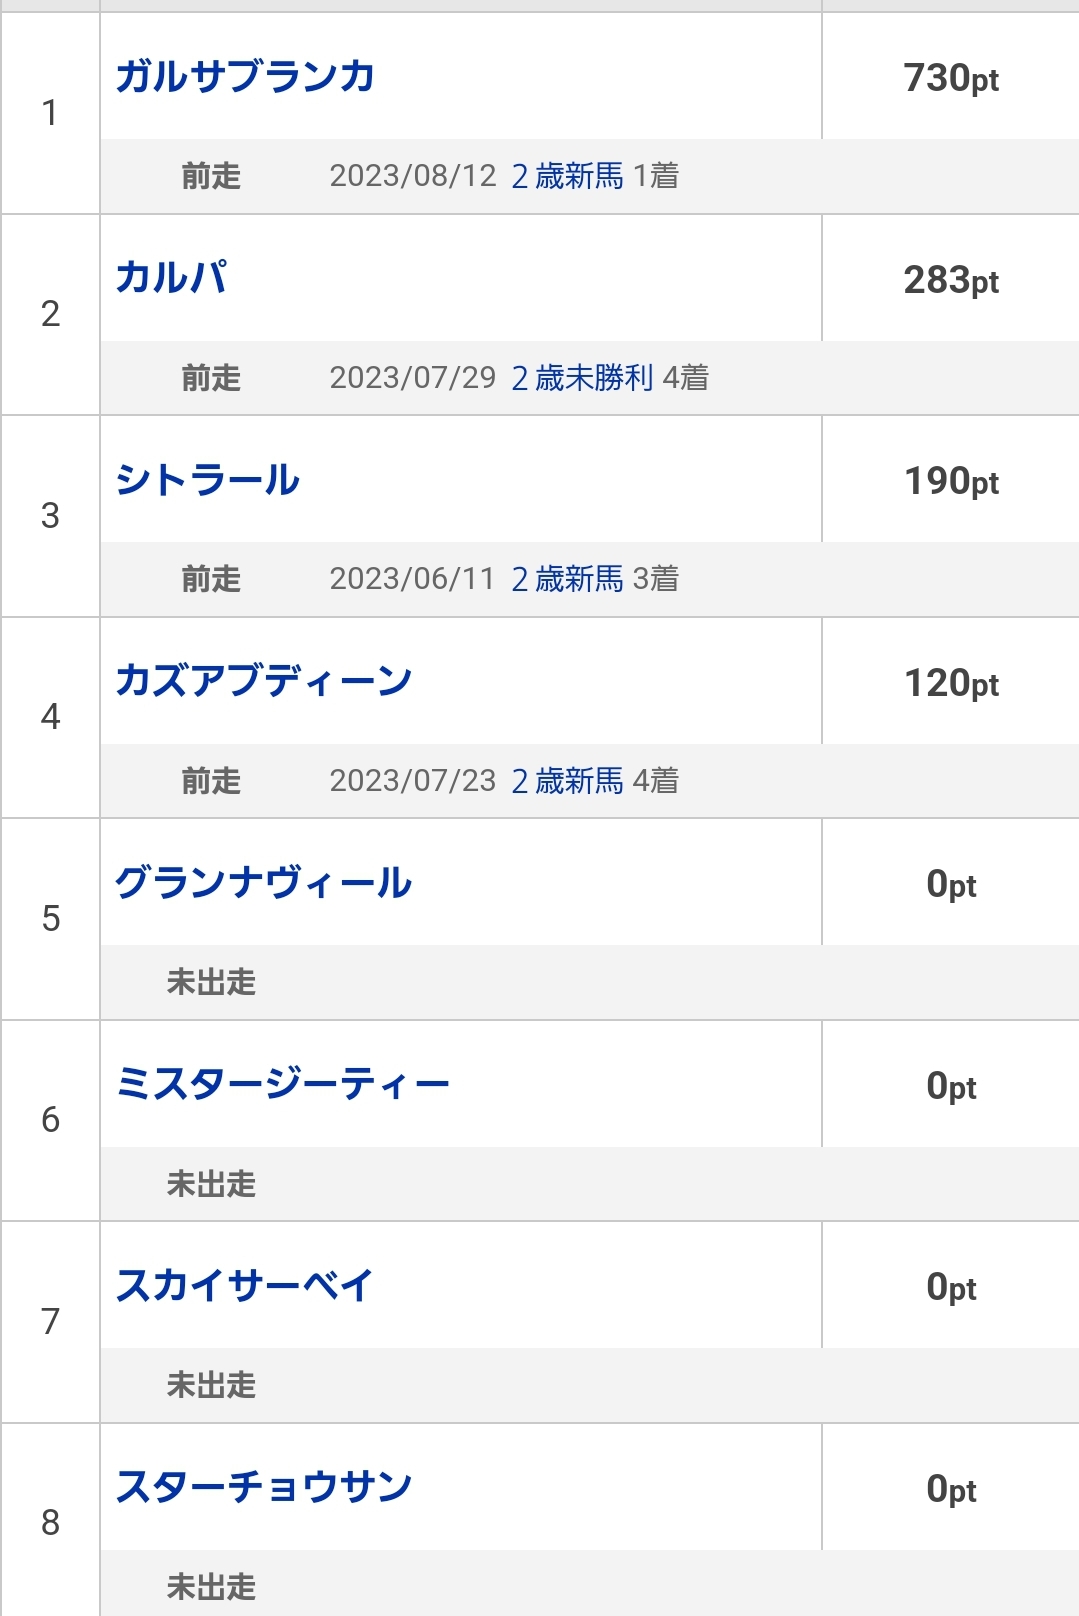This screenshot has width=1079, height=1616.
Task: Click the 190pt score cell
Action: (x=951, y=481)
